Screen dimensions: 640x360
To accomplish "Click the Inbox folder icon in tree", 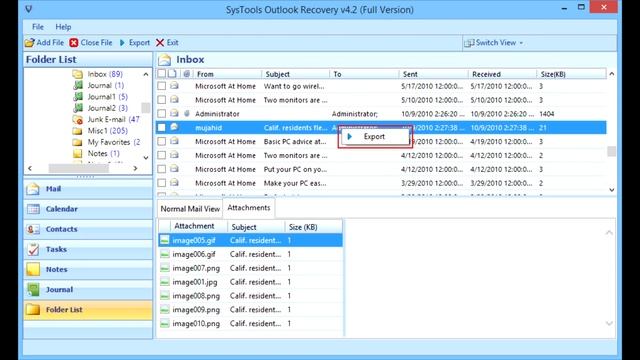I will [x=78, y=74].
